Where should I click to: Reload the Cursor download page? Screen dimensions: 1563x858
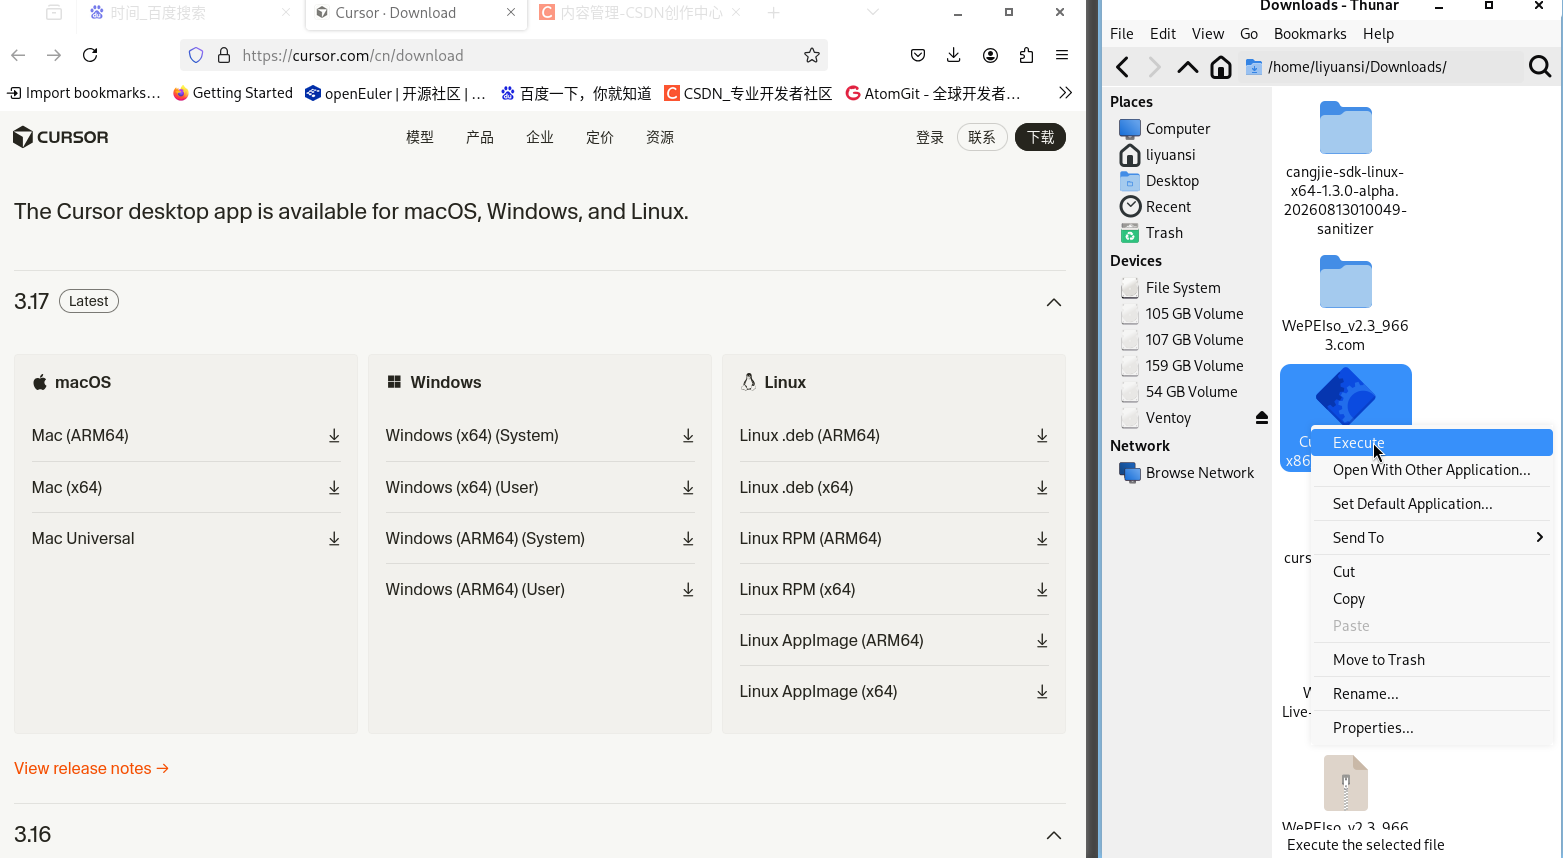coord(90,55)
